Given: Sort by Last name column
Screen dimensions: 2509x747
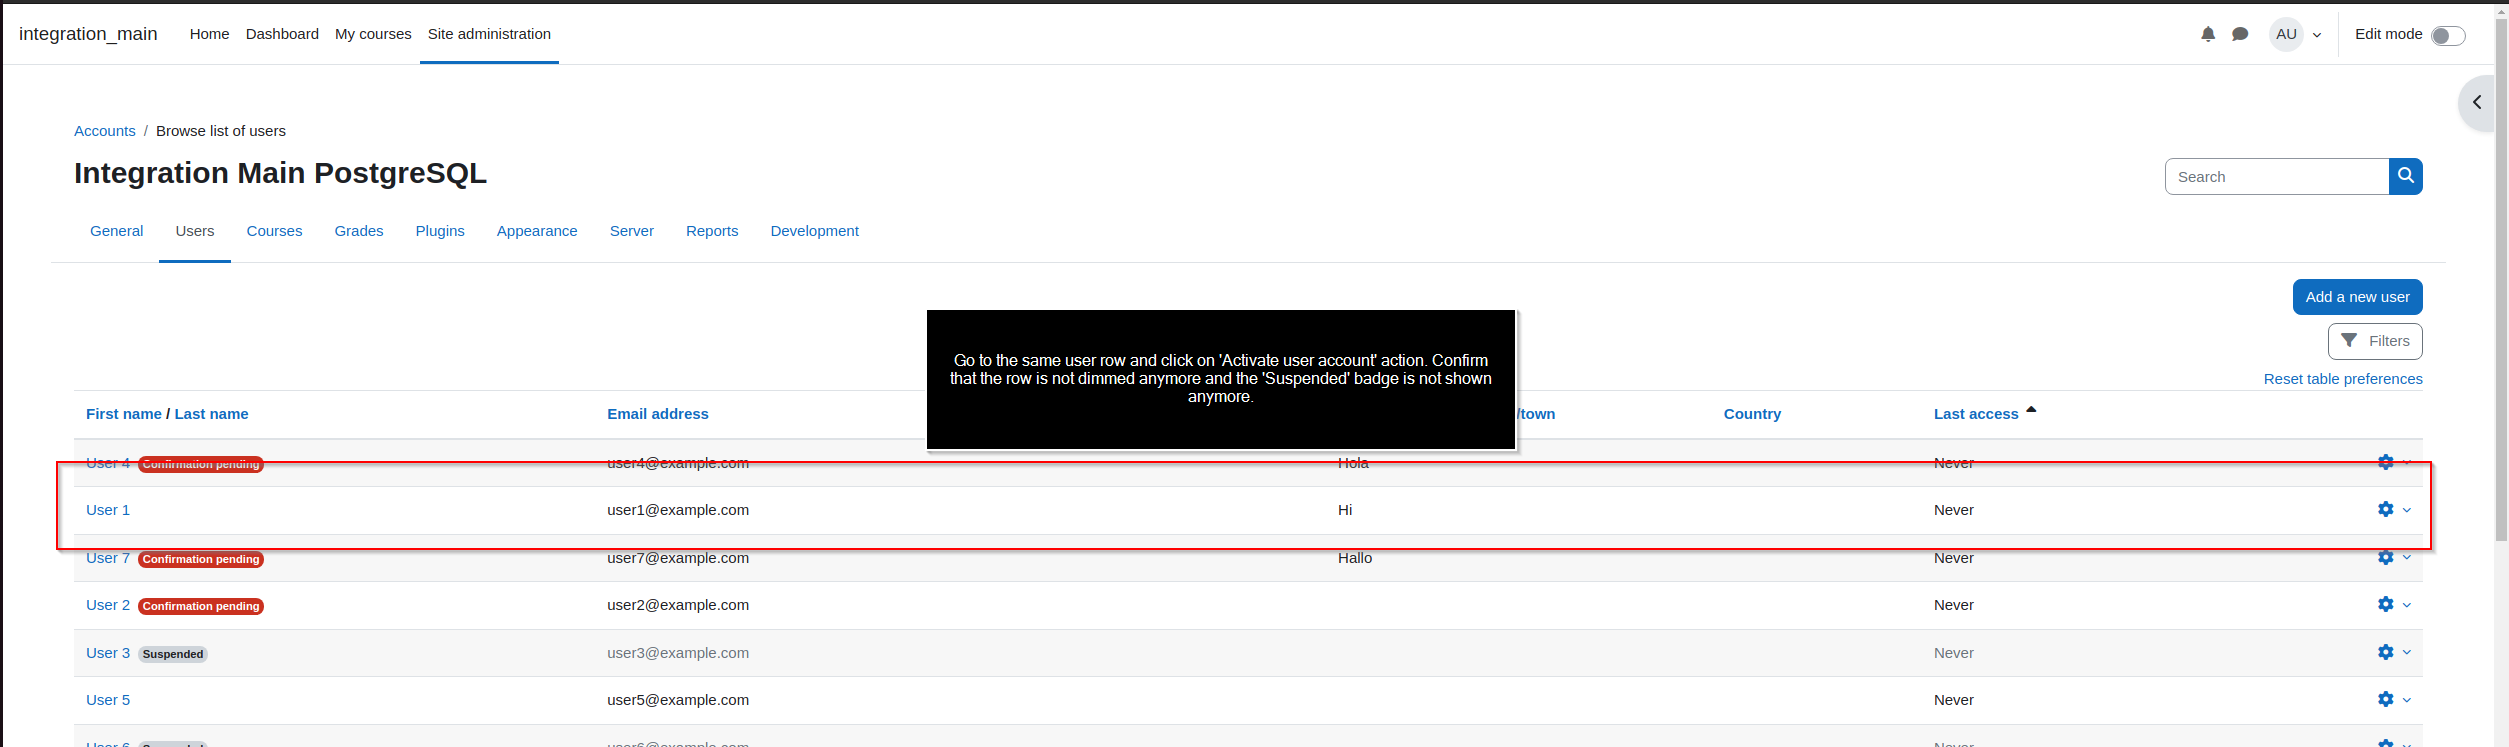Looking at the screenshot, I should tap(211, 414).
